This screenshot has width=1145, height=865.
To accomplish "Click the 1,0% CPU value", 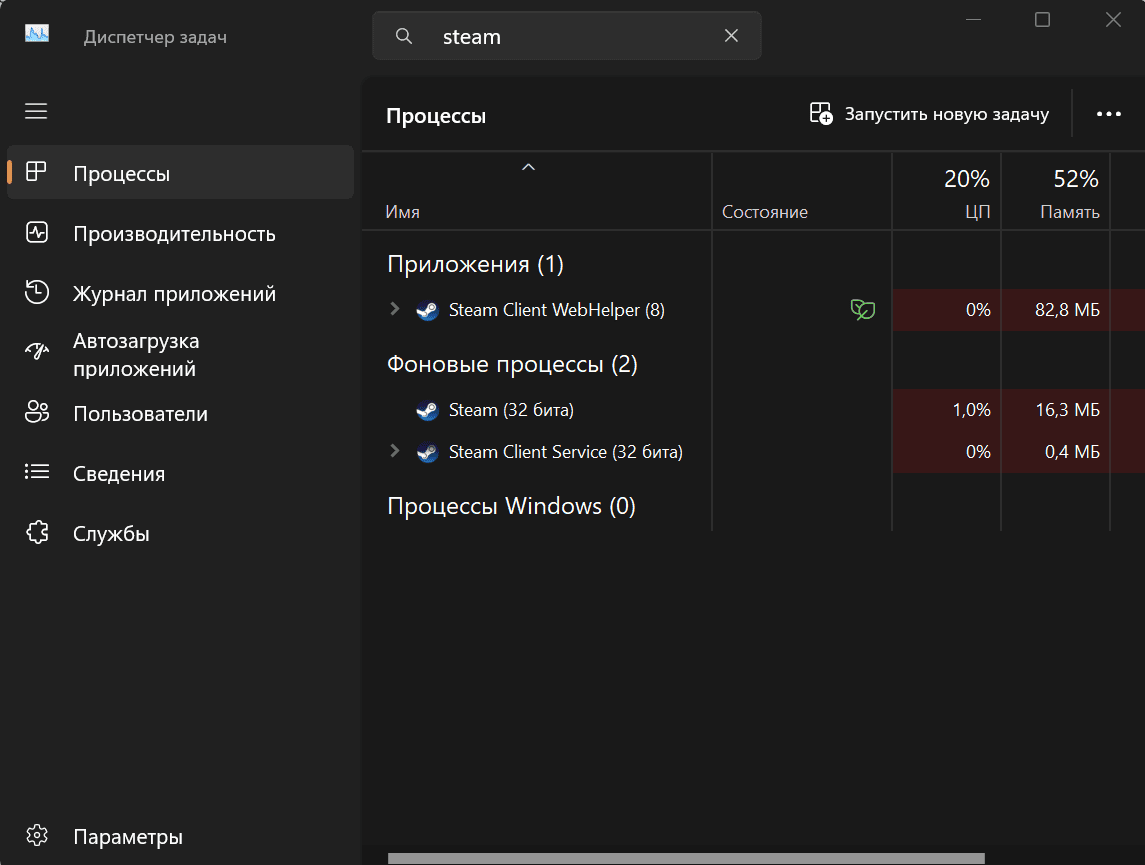I will (x=971, y=410).
